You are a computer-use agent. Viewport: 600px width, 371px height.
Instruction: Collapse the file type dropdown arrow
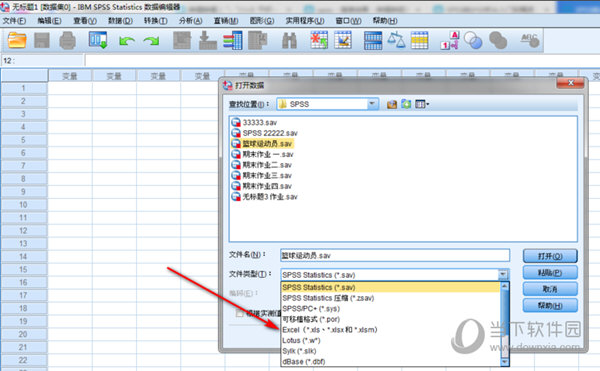click(503, 275)
